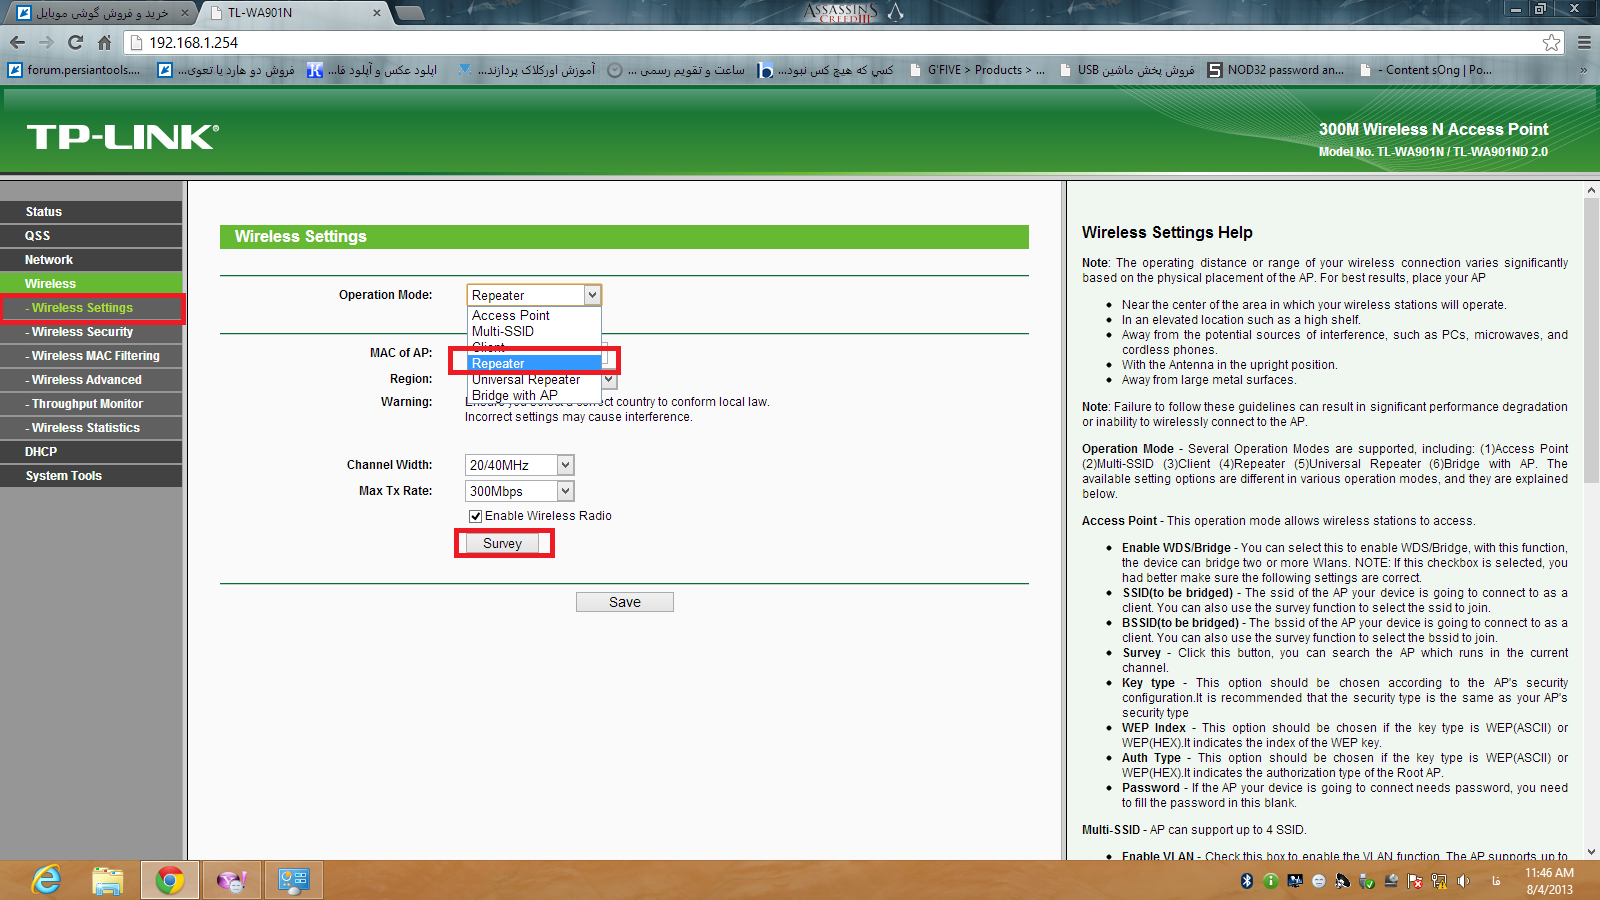Open the Chrome menu icon

point(1584,42)
